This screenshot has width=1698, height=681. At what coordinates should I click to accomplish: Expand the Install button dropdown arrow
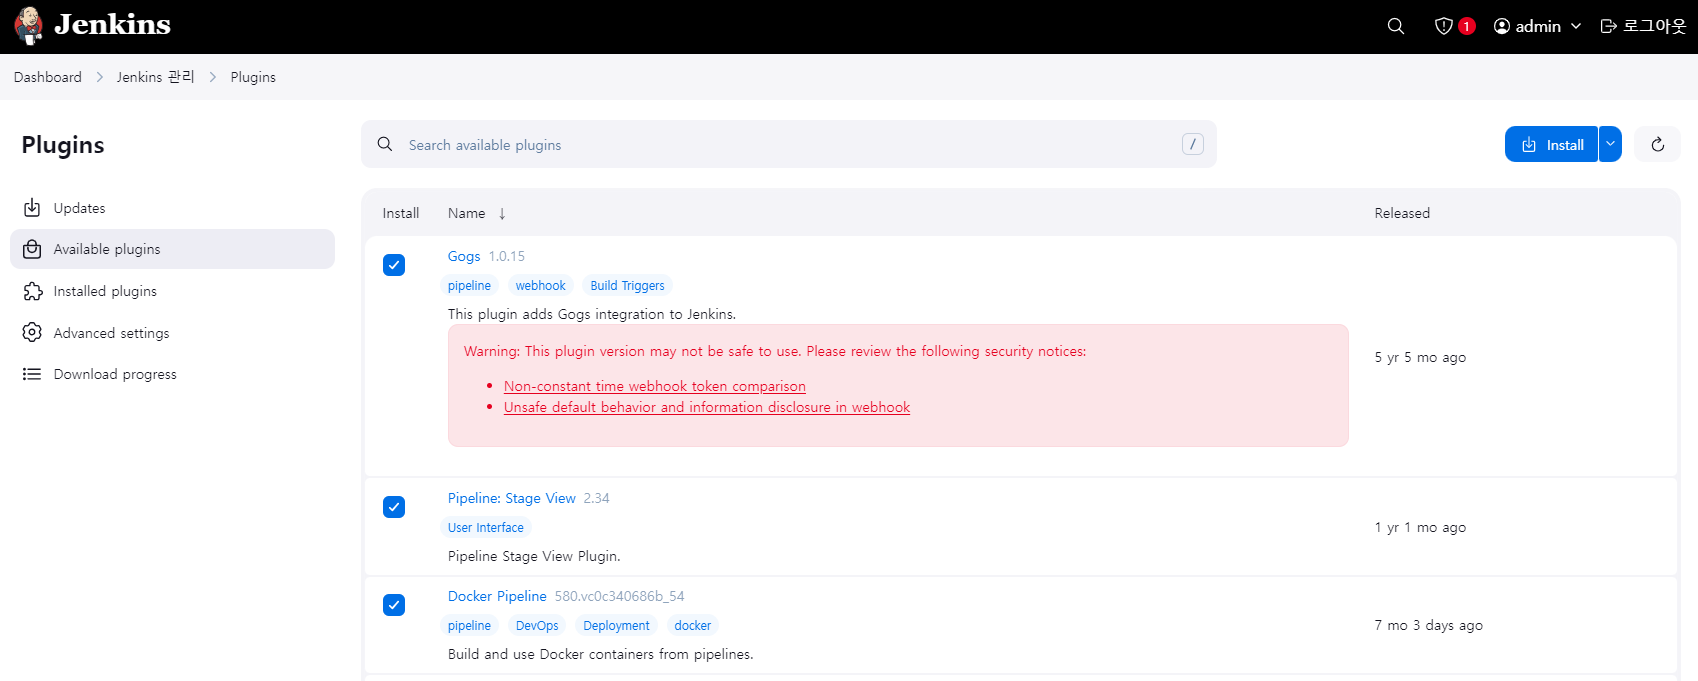[x=1610, y=144]
